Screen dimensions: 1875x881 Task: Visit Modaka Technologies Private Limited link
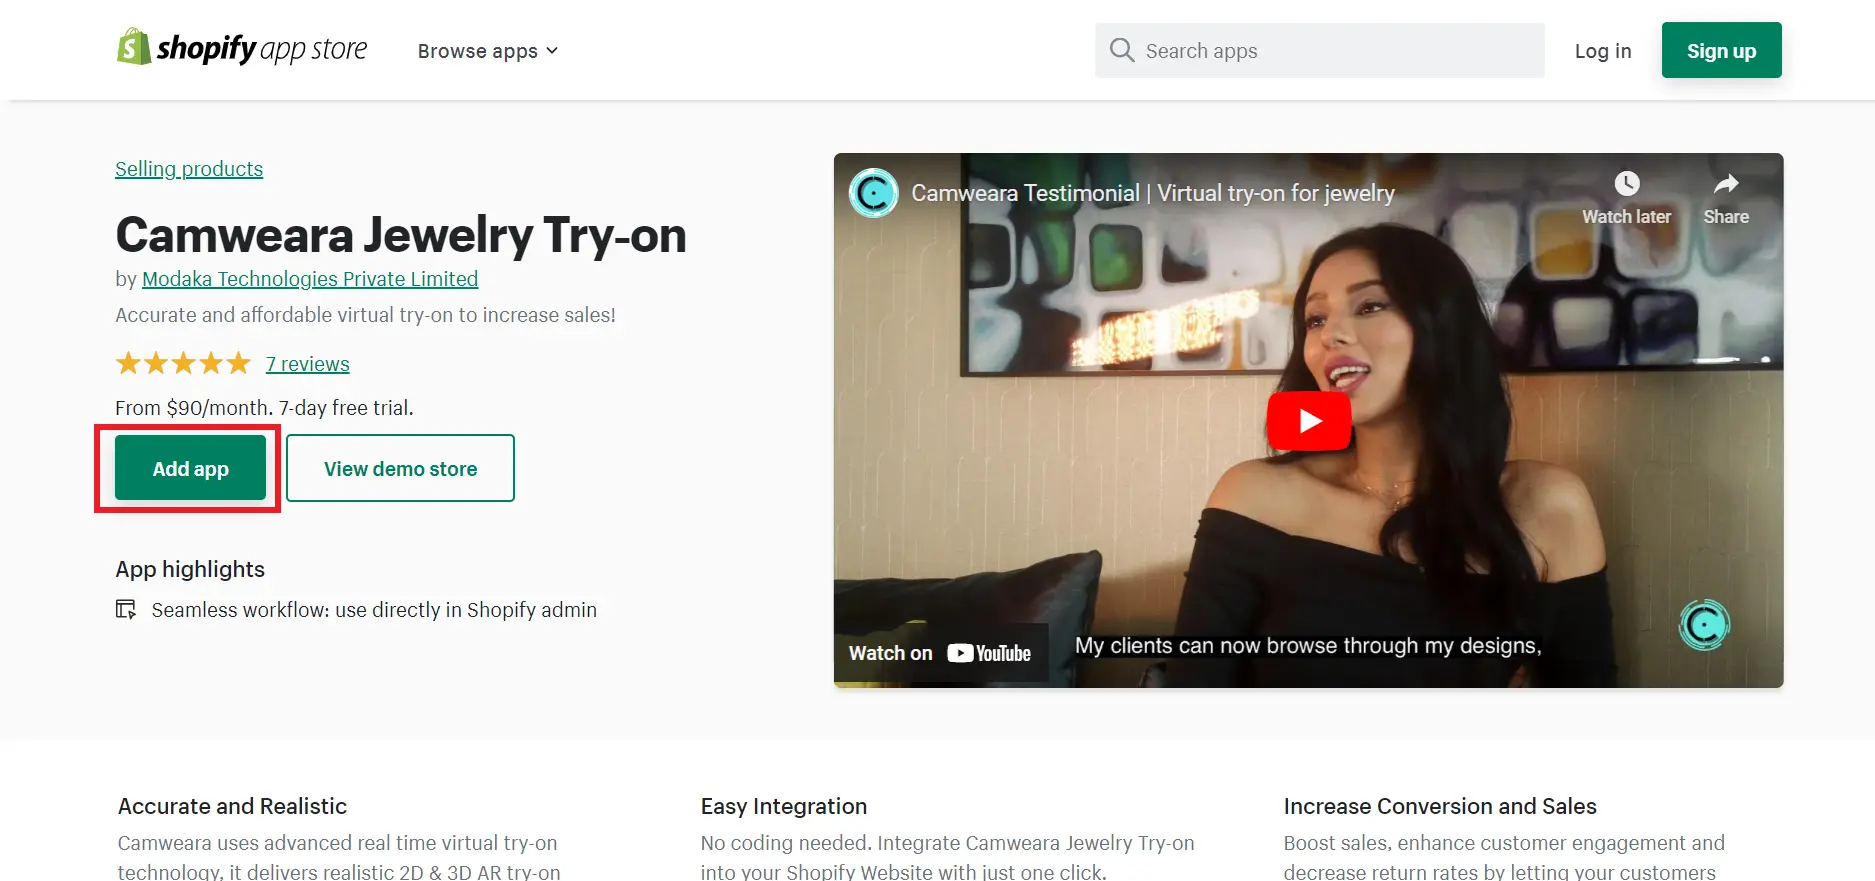(x=310, y=279)
